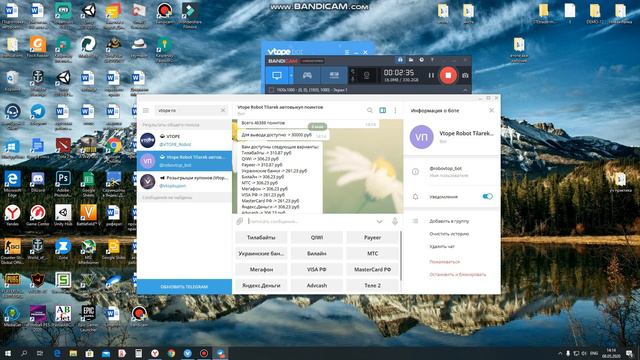The width and height of the screenshot is (640, 360).
Task: Take a screenshot with Bandicam camera icon
Action: click(x=465, y=76)
